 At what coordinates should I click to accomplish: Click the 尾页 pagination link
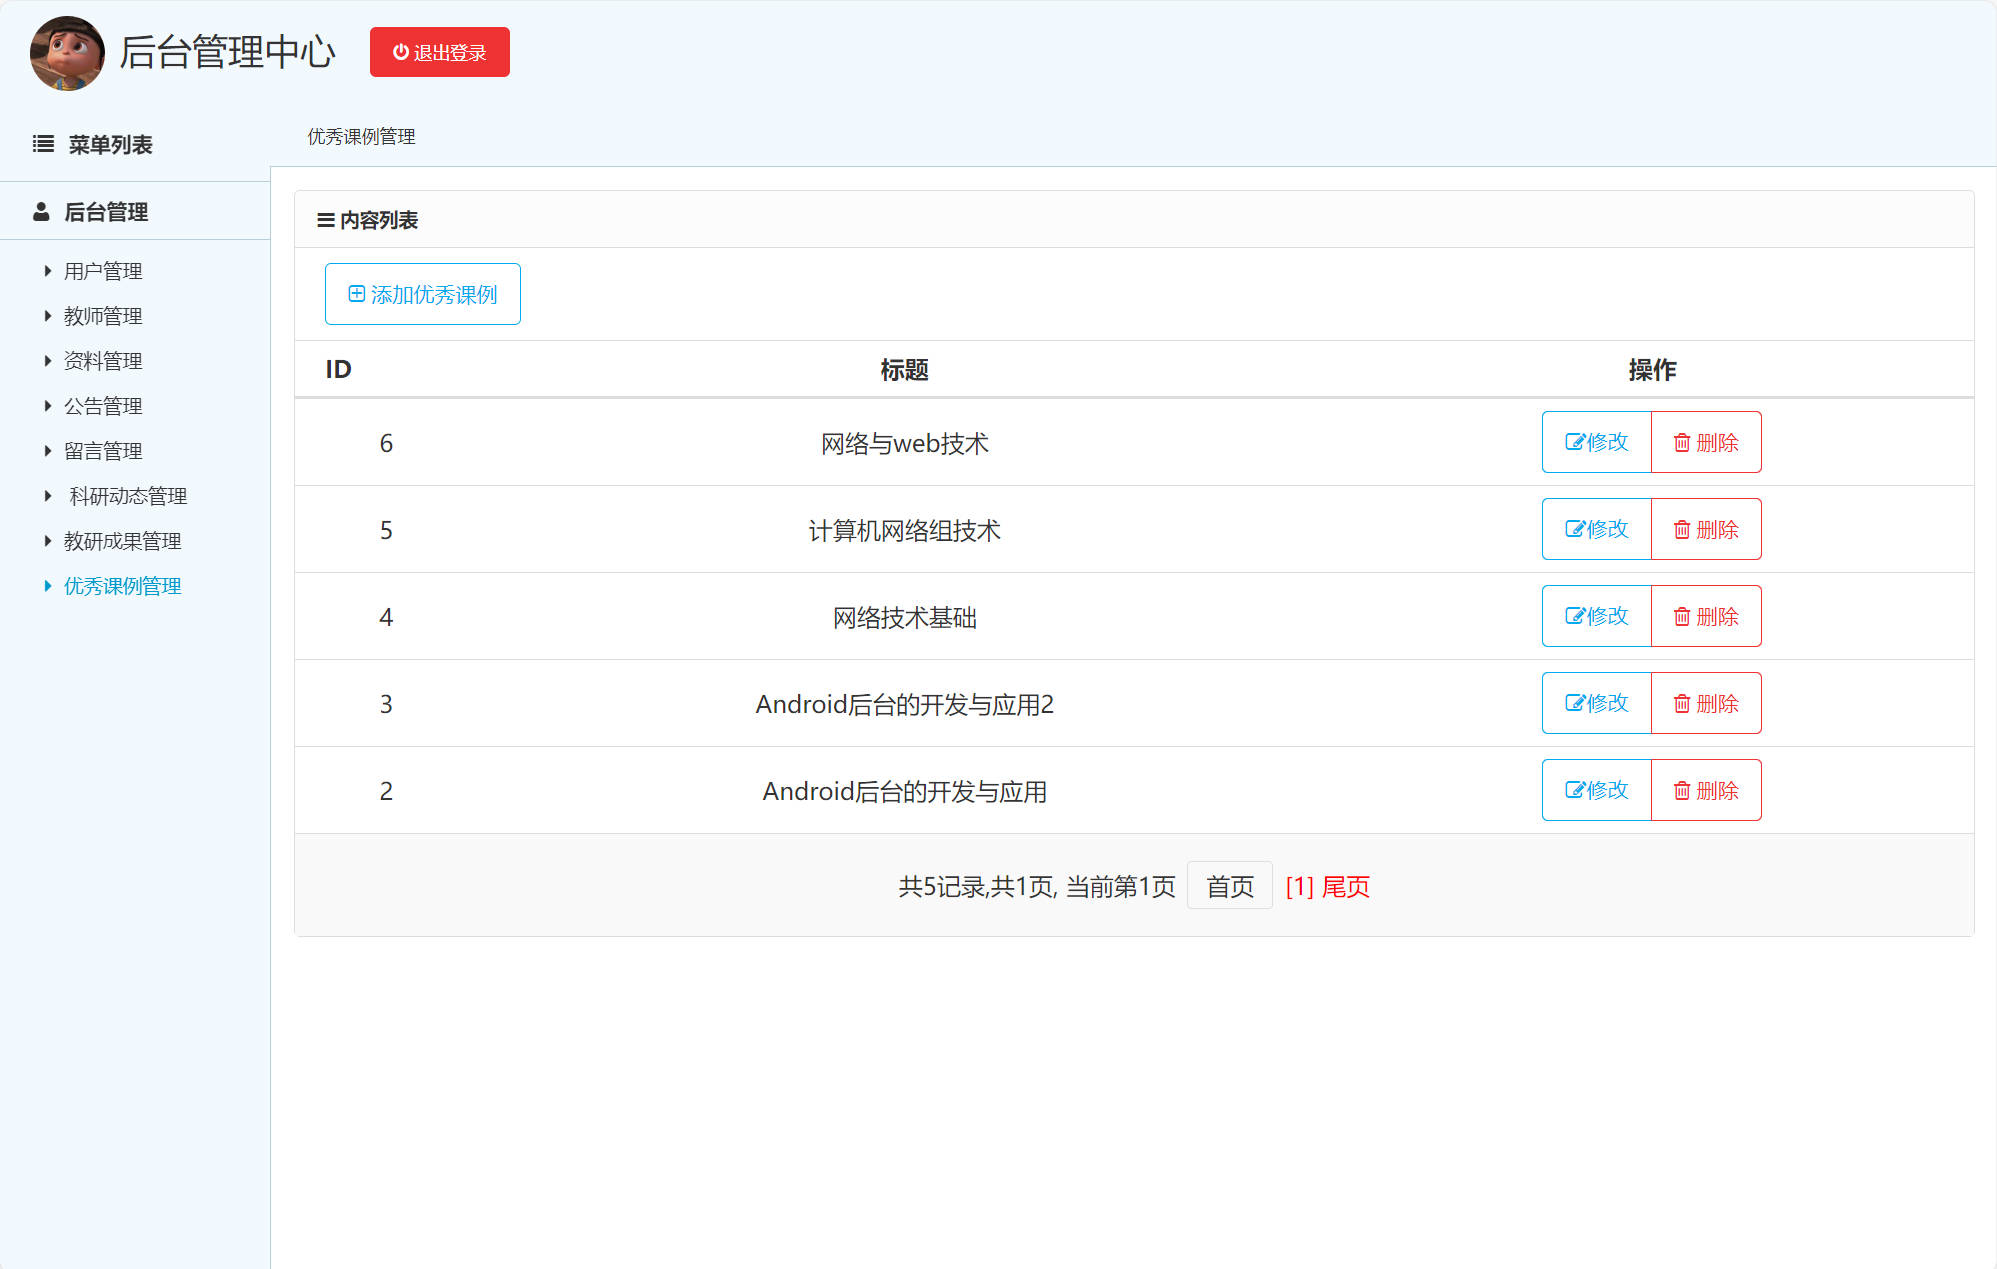(1345, 886)
